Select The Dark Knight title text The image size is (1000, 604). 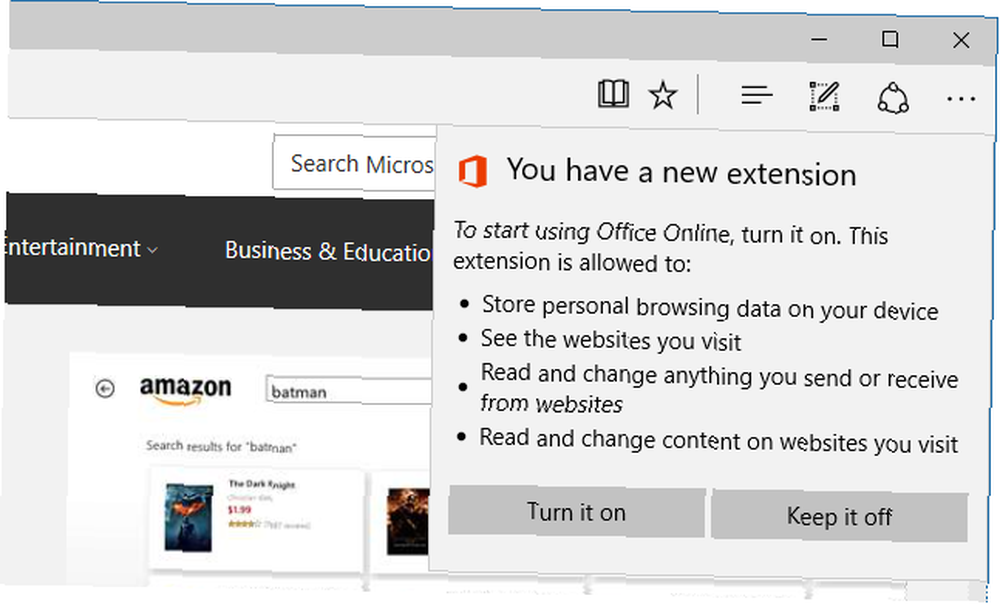point(261,484)
